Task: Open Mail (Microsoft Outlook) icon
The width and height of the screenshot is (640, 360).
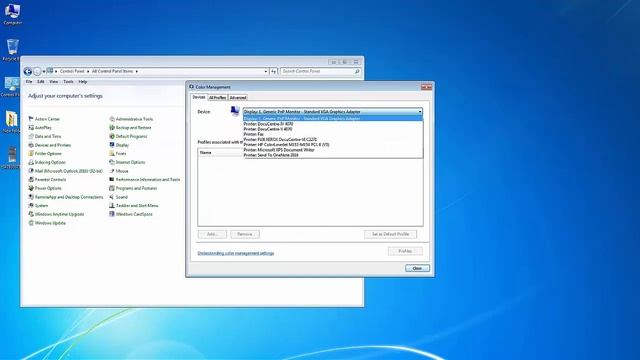Action: (31, 171)
